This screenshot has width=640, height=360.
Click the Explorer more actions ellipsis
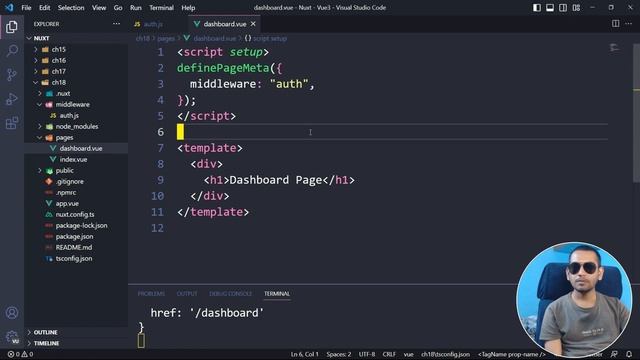116,24
